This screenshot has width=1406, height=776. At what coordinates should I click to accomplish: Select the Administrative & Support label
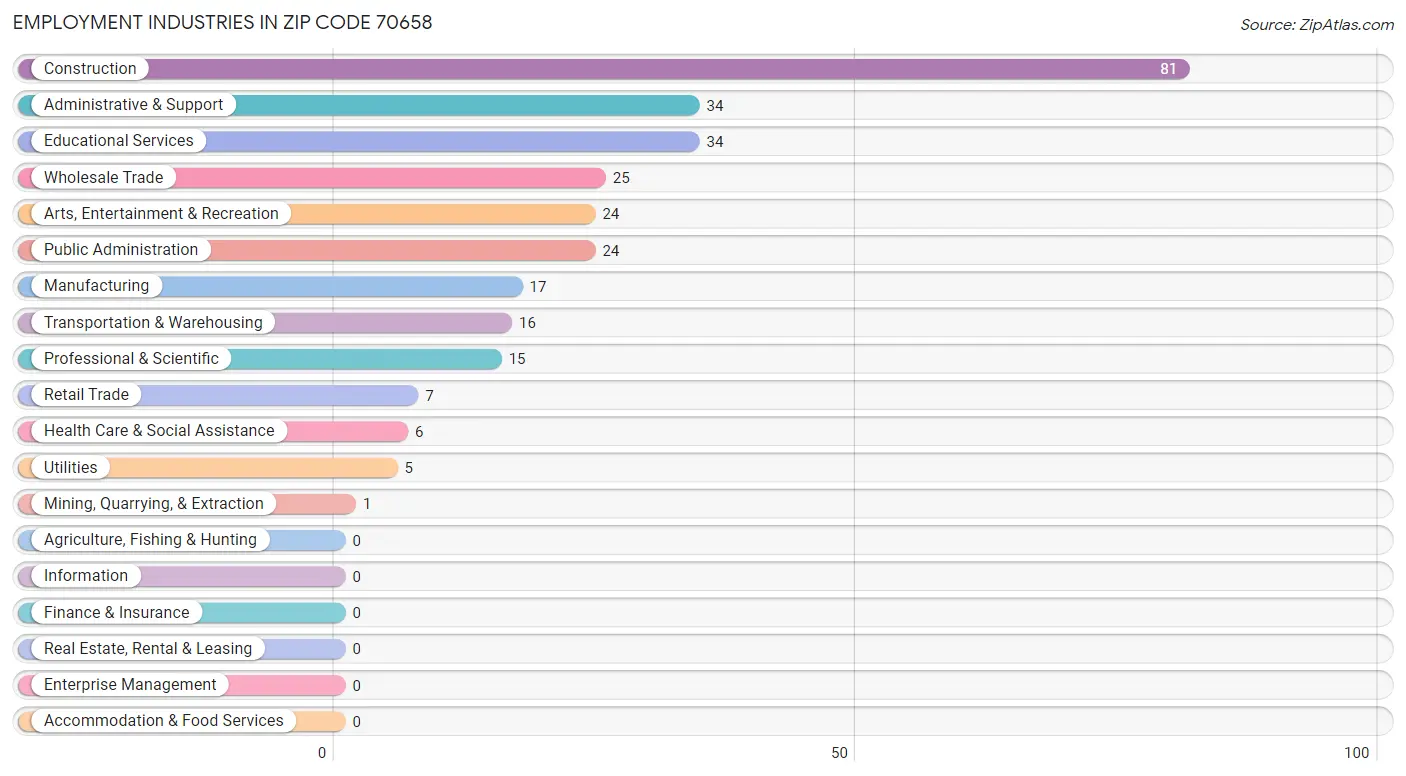[x=133, y=105]
